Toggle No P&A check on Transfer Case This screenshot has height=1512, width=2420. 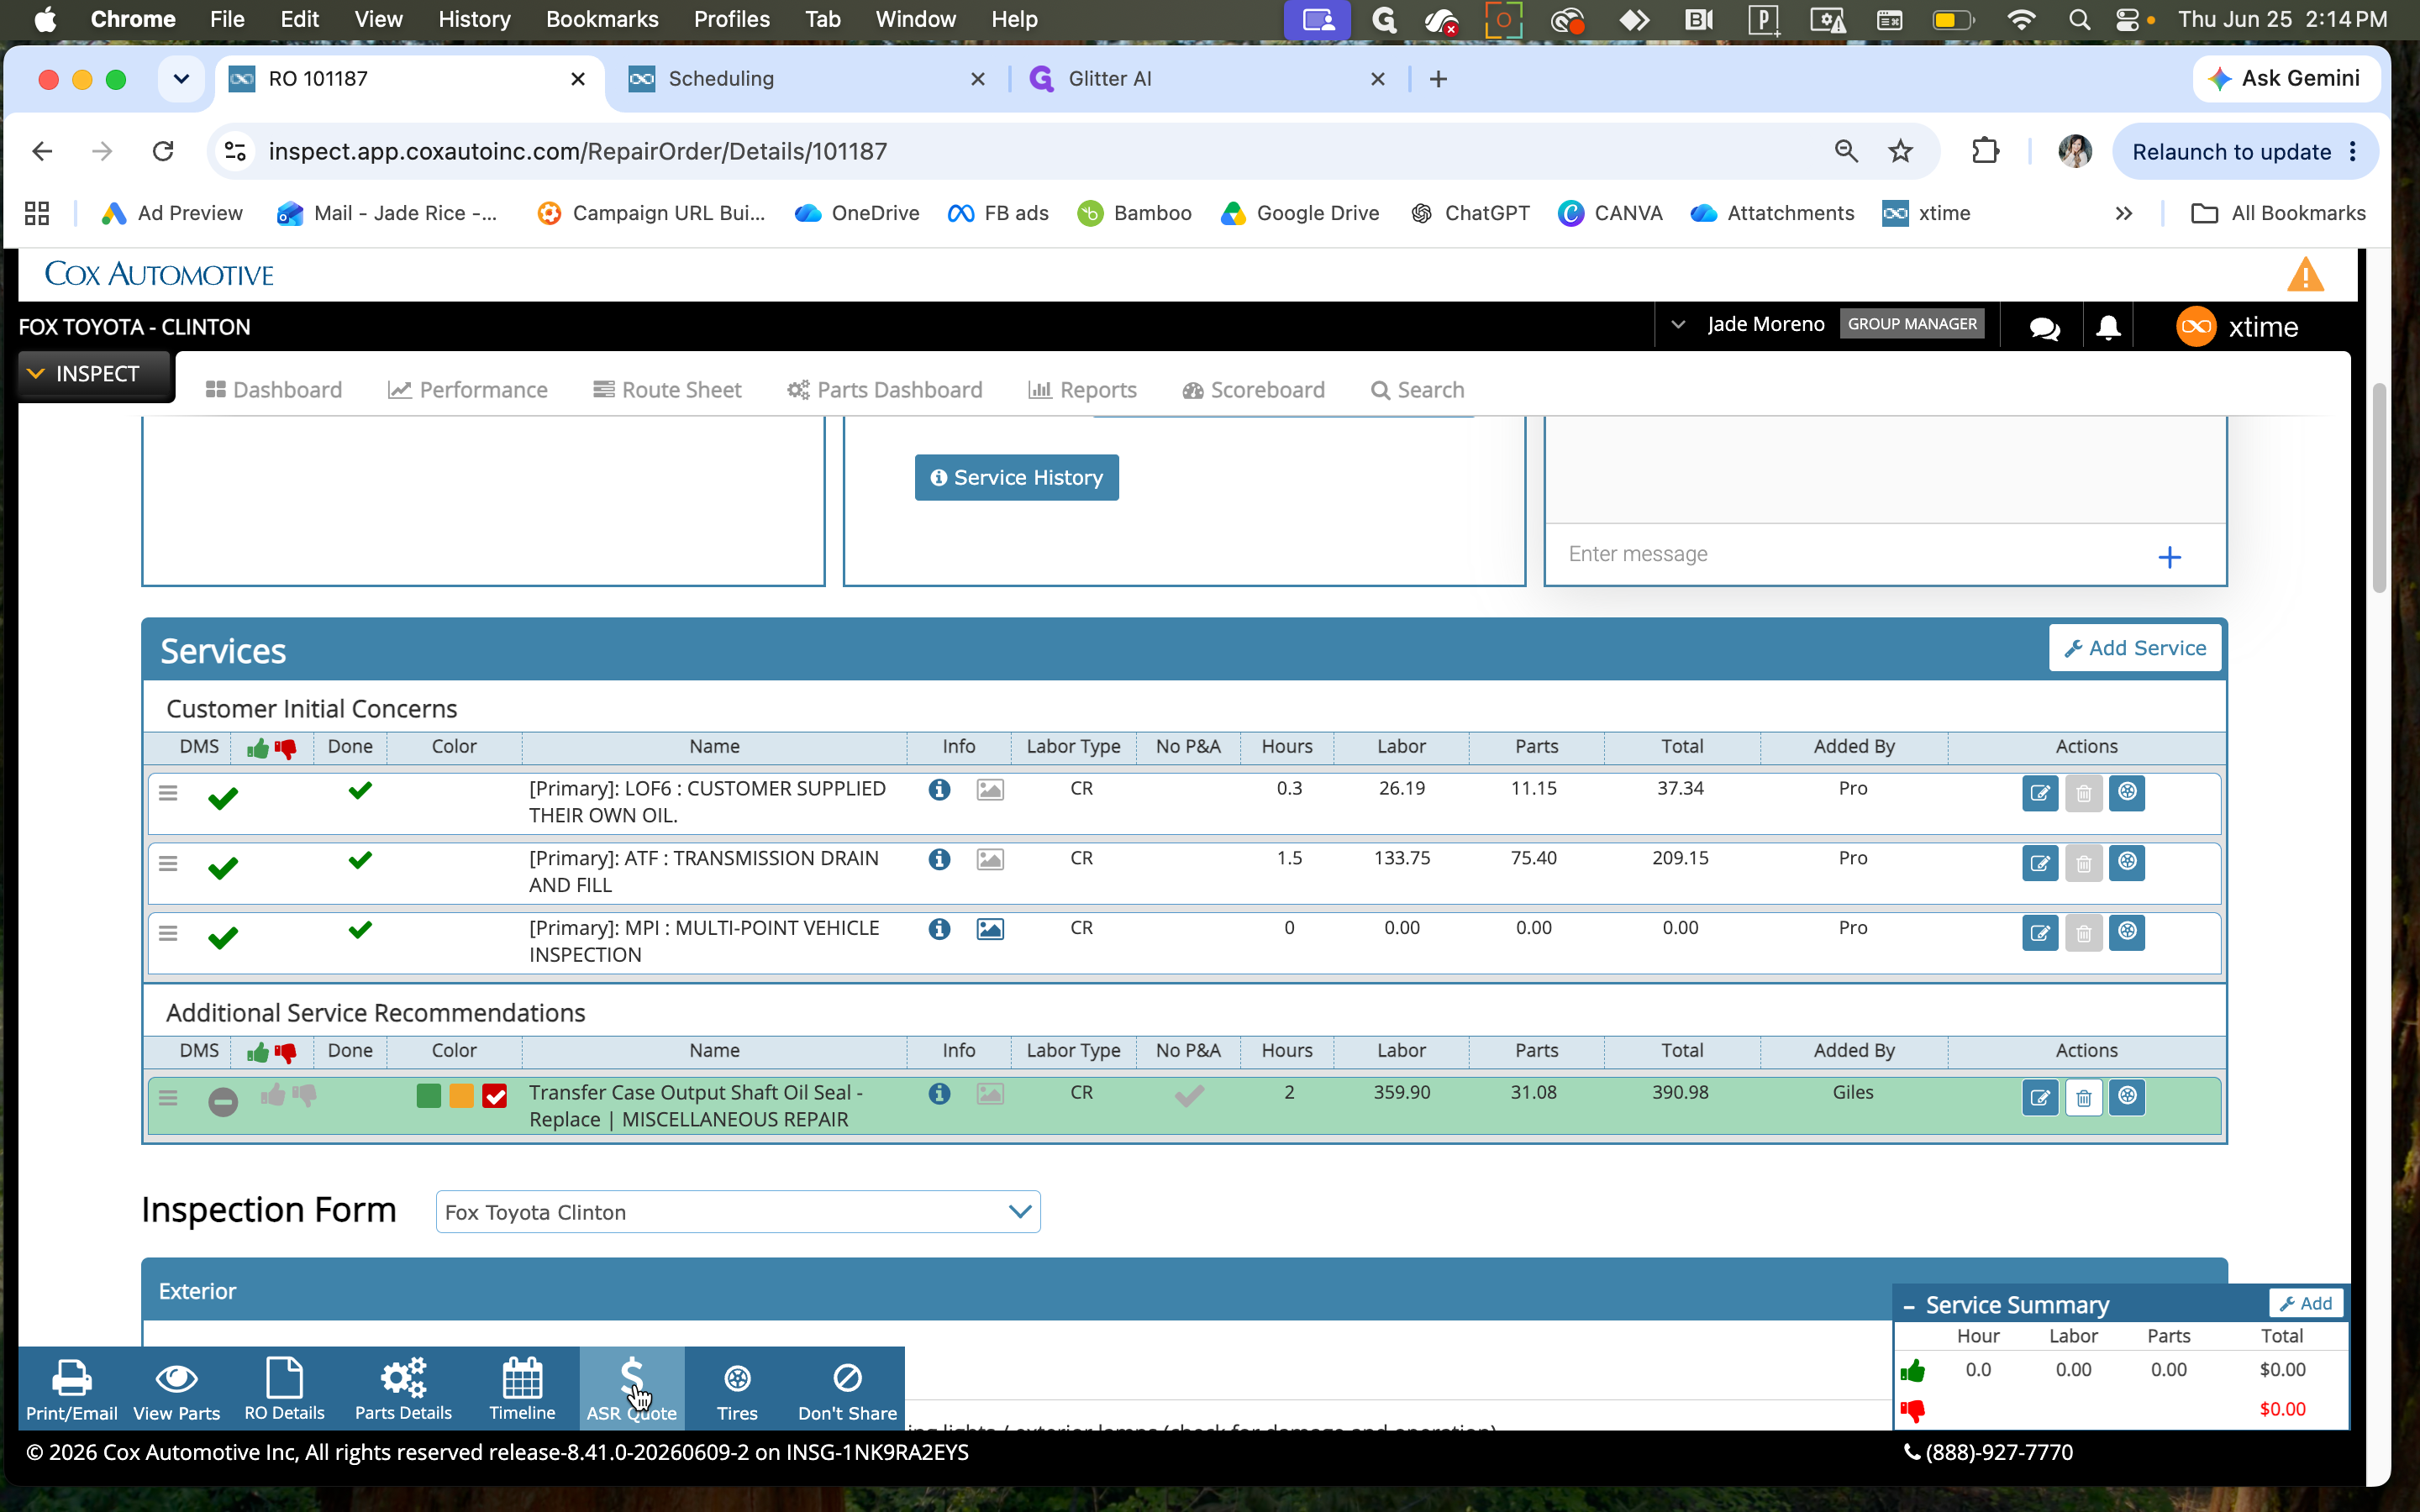[1188, 1097]
